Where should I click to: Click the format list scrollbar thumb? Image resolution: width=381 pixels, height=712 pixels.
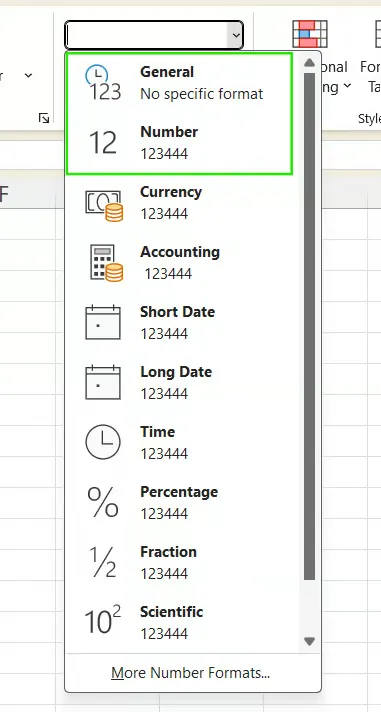(309, 326)
